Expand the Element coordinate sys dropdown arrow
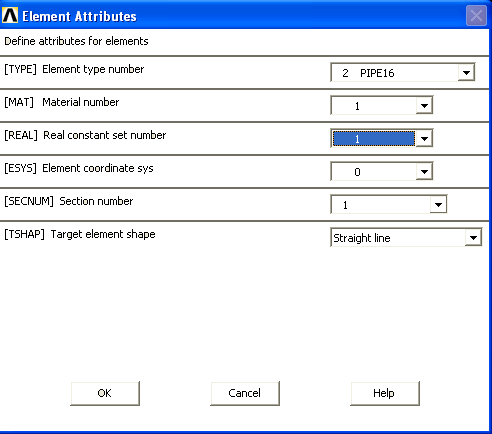The height and width of the screenshot is (434, 492). 424,172
